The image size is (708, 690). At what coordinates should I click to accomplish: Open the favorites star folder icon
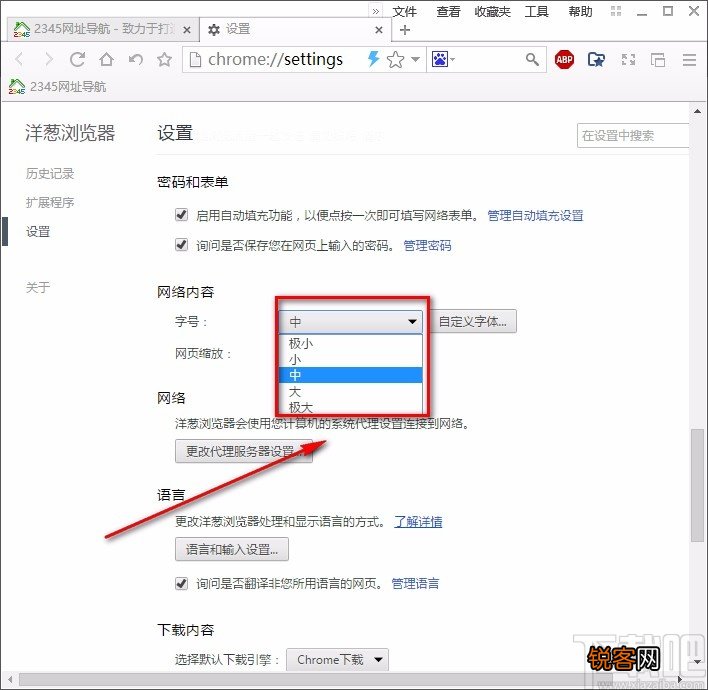tap(596, 59)
